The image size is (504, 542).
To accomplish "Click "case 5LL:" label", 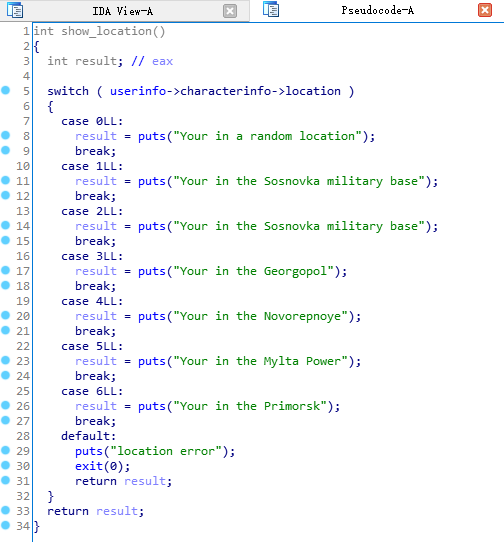I will [x=92, y=346].
